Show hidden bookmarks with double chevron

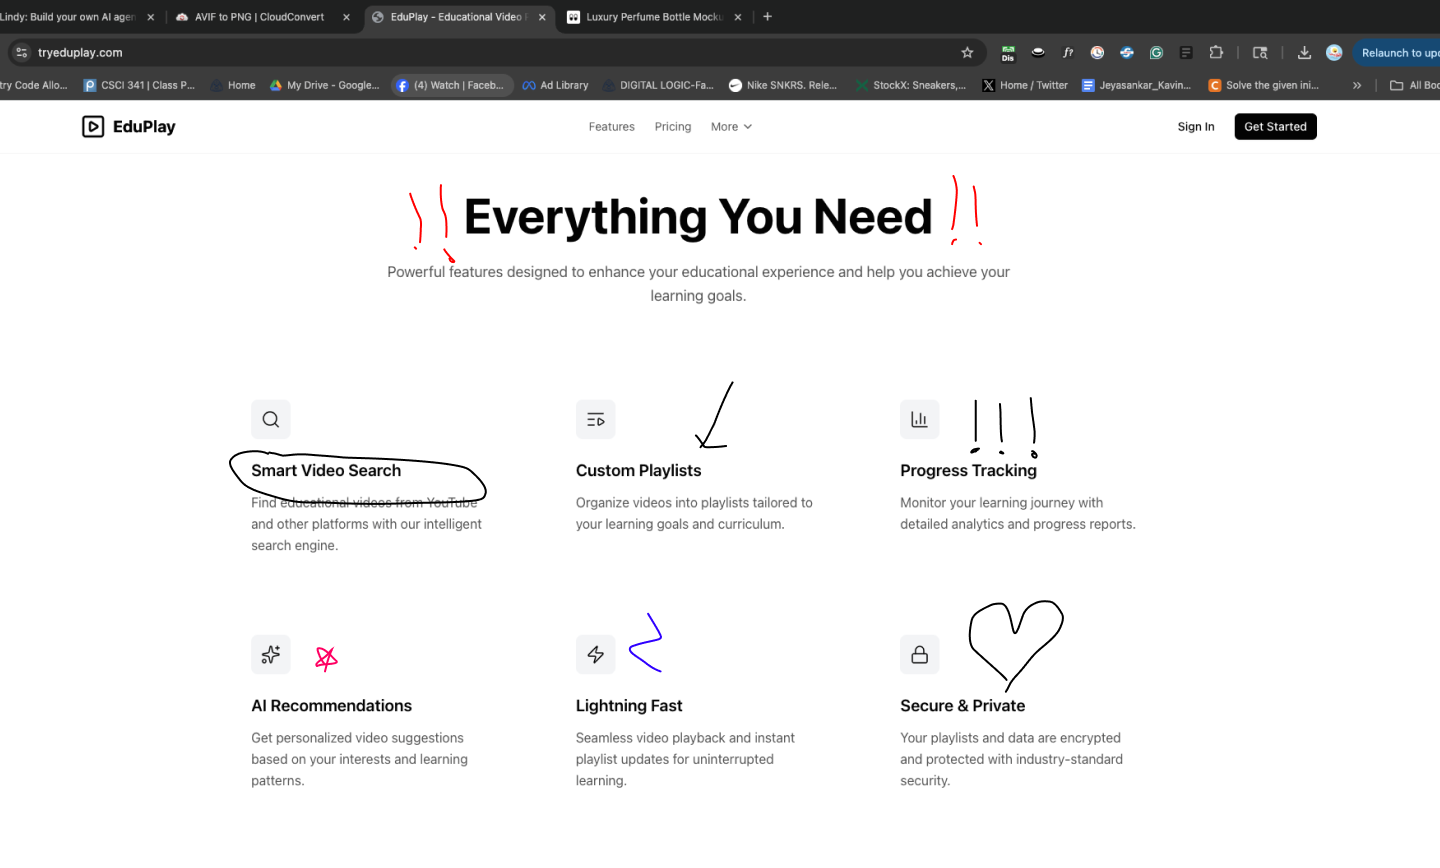pos(1357,85)
